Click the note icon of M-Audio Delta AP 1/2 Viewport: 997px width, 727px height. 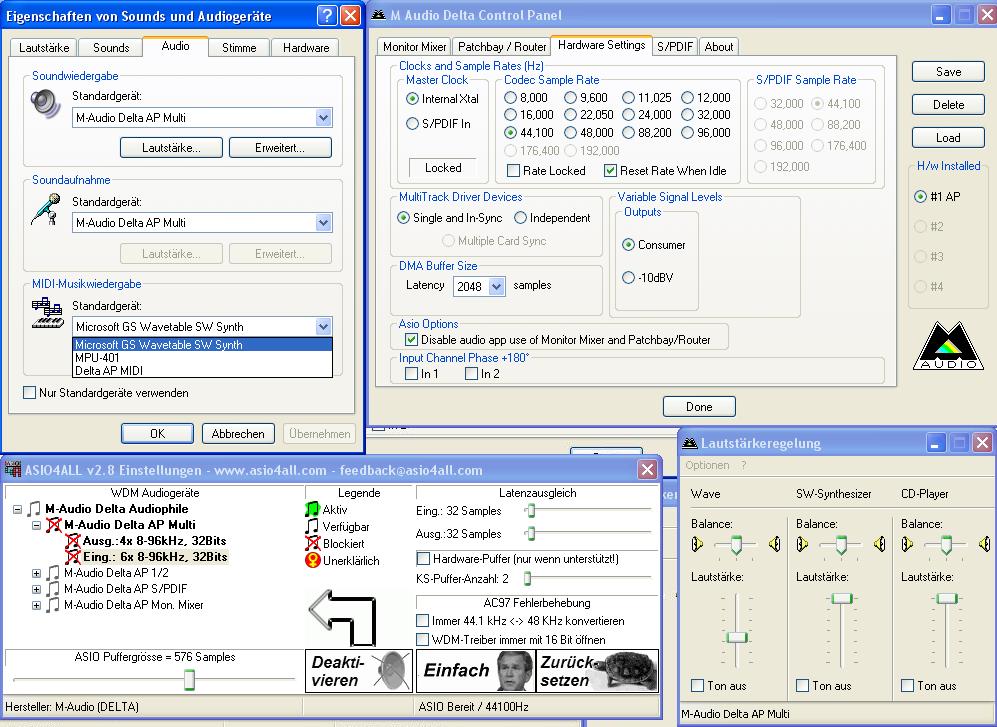pyautogui.click(x=53, y=573)
